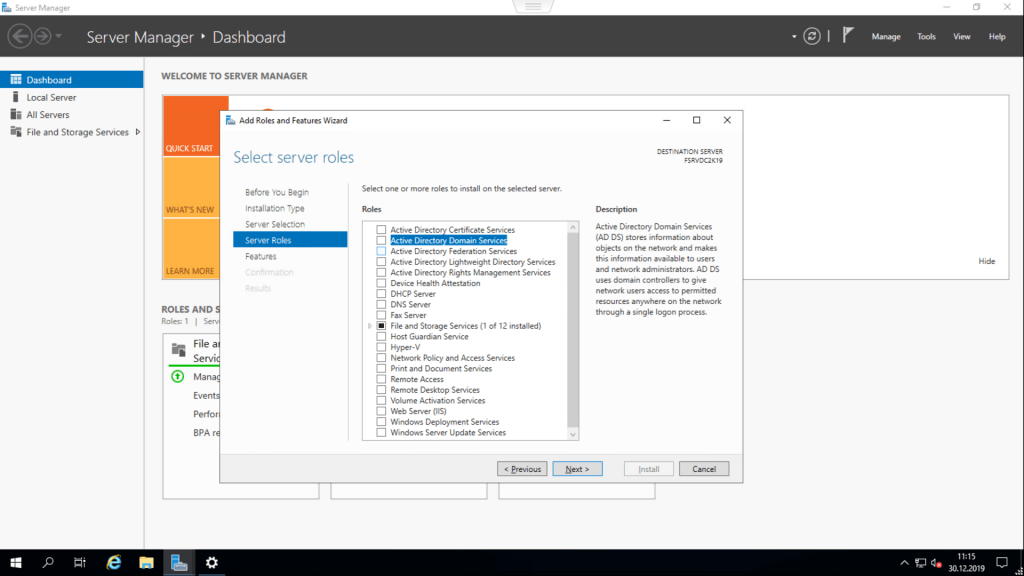This screenshot has height=576, width=1024.
Task: Click the back navigation arrow
Action: tap(19, 37)
